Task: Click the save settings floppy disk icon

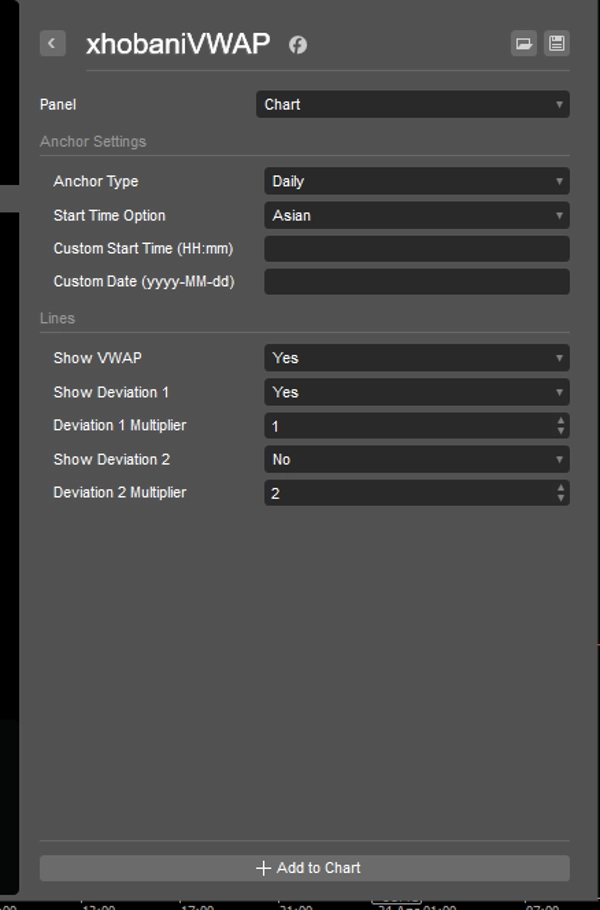Action: [557, 43]
